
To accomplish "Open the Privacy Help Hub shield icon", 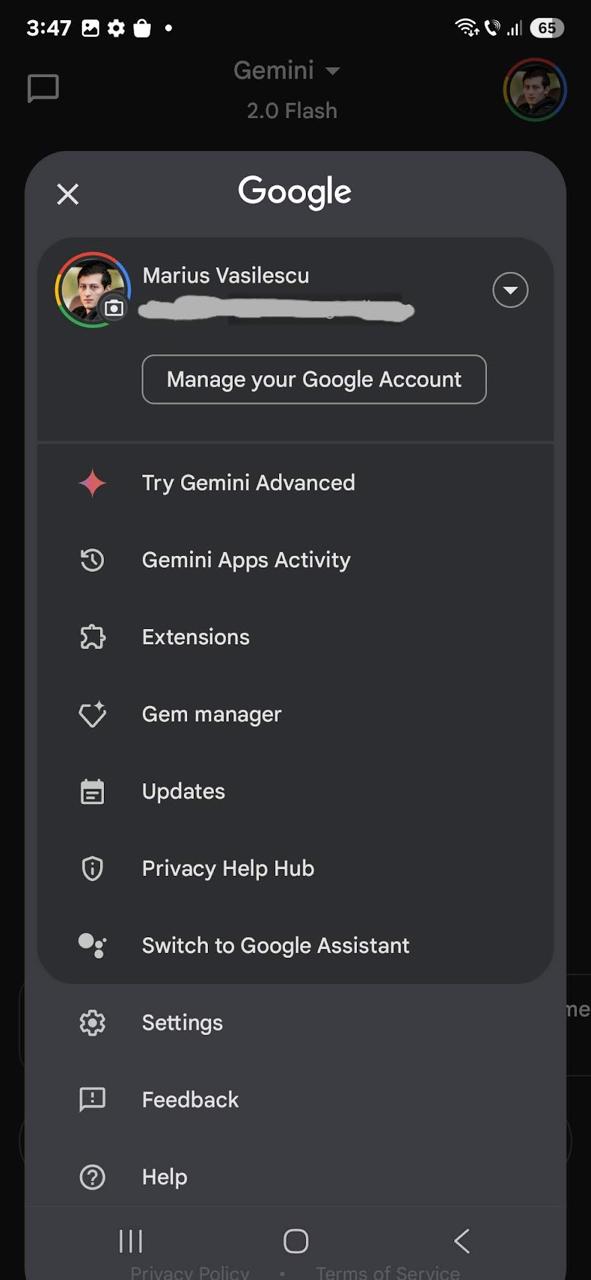I will click(92, 868).
